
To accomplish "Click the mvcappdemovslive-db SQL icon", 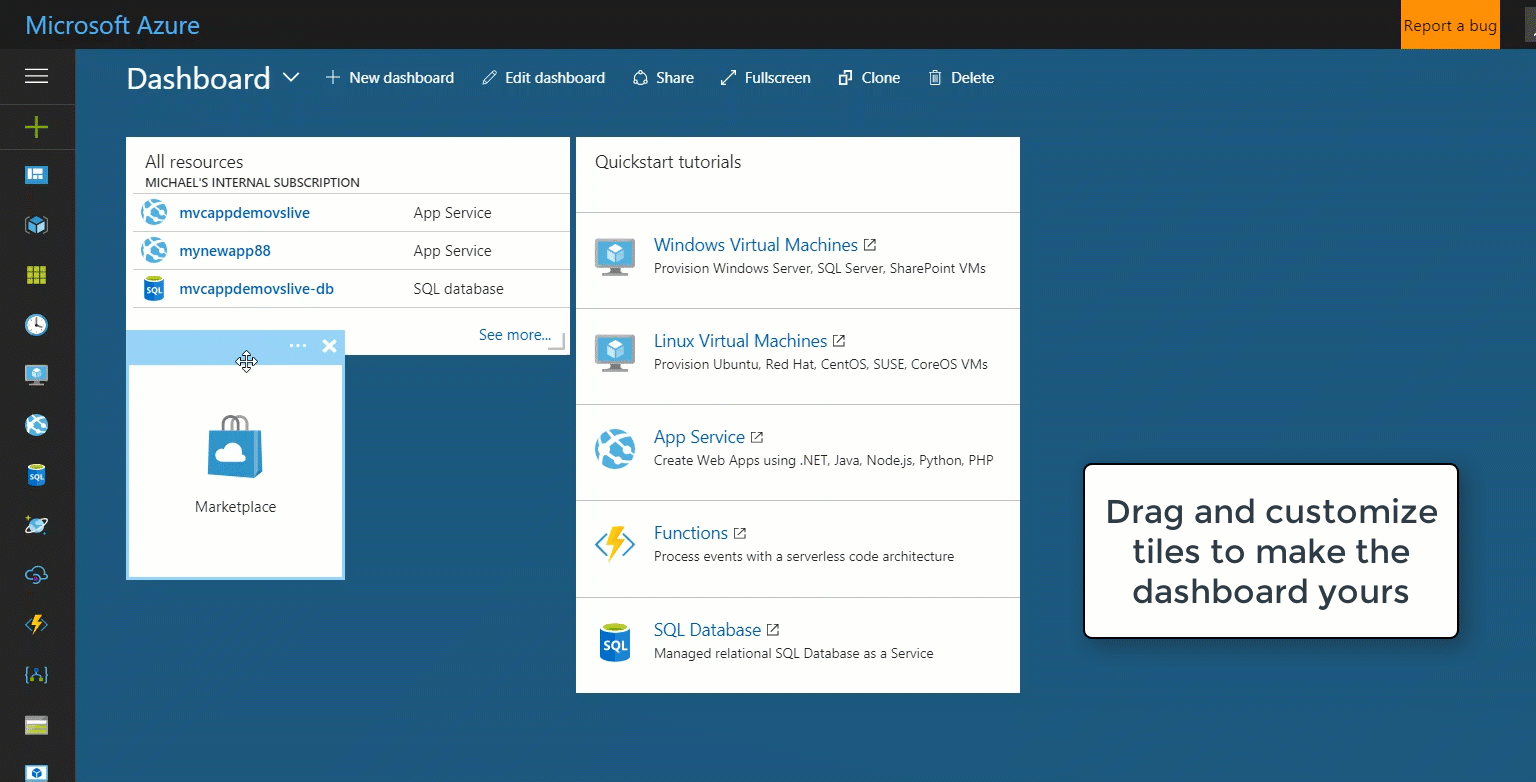I will (154, 289).
